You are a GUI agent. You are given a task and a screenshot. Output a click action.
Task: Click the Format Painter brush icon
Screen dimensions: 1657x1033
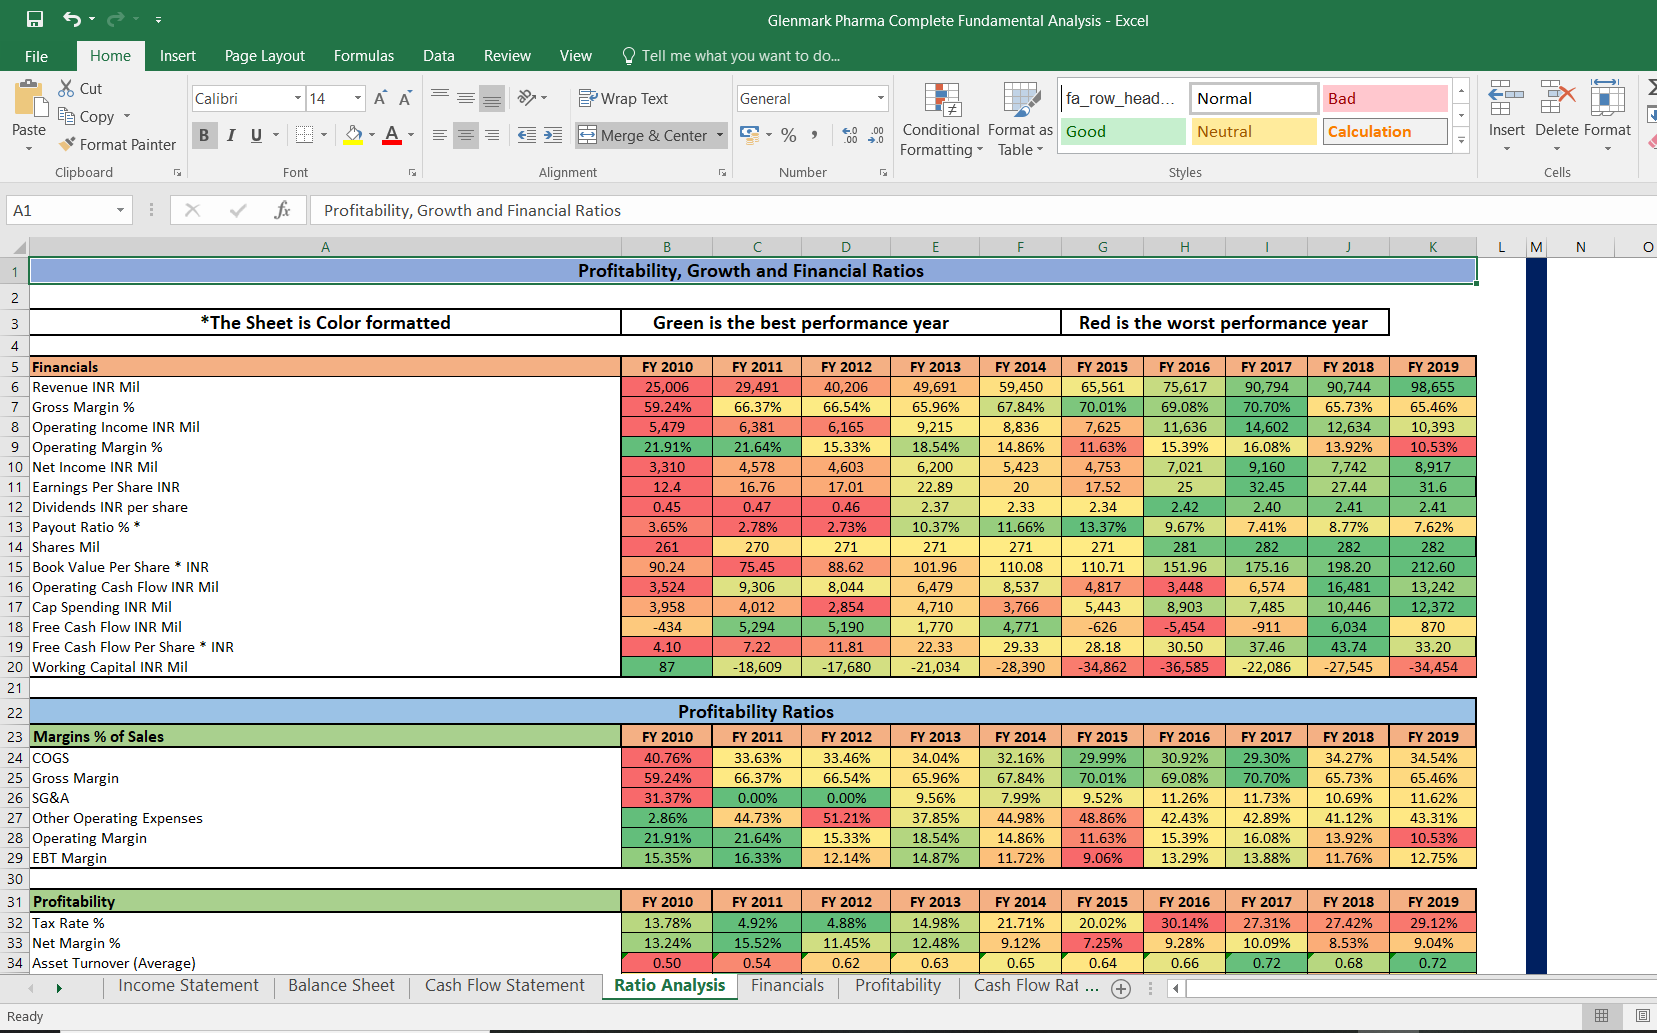(x=67, y=144)
